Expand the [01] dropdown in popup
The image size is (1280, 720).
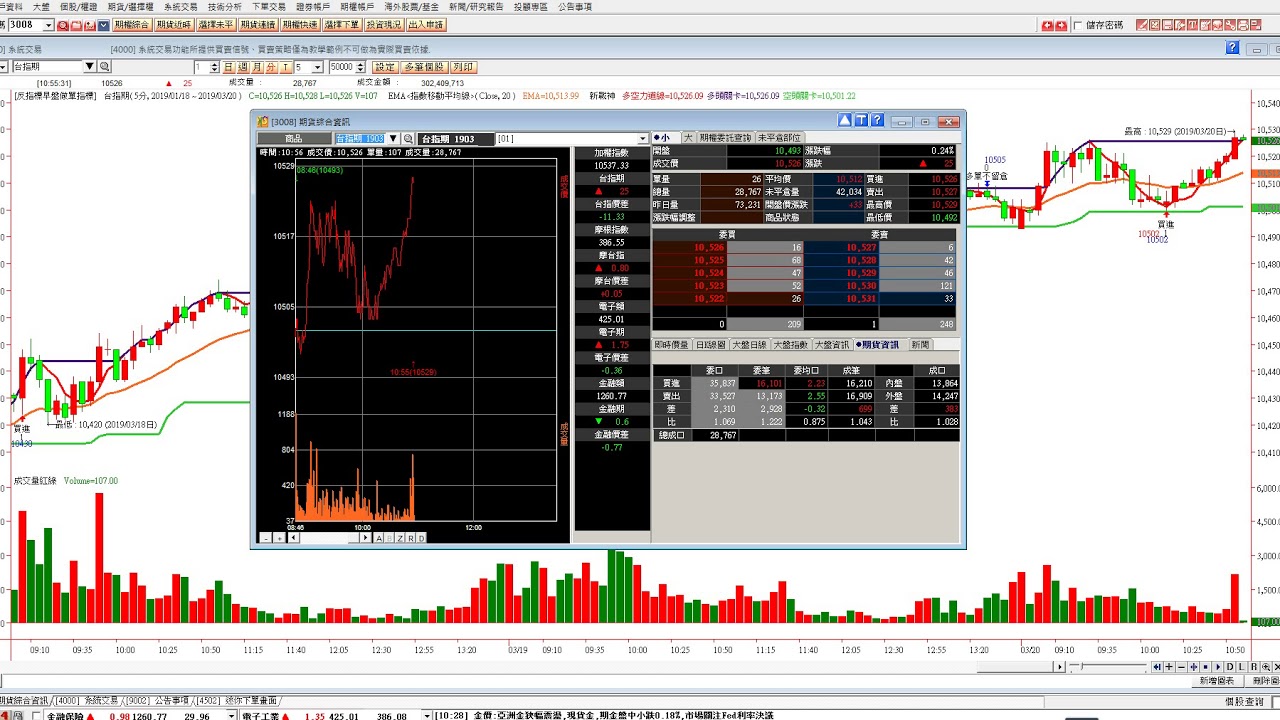643,139
